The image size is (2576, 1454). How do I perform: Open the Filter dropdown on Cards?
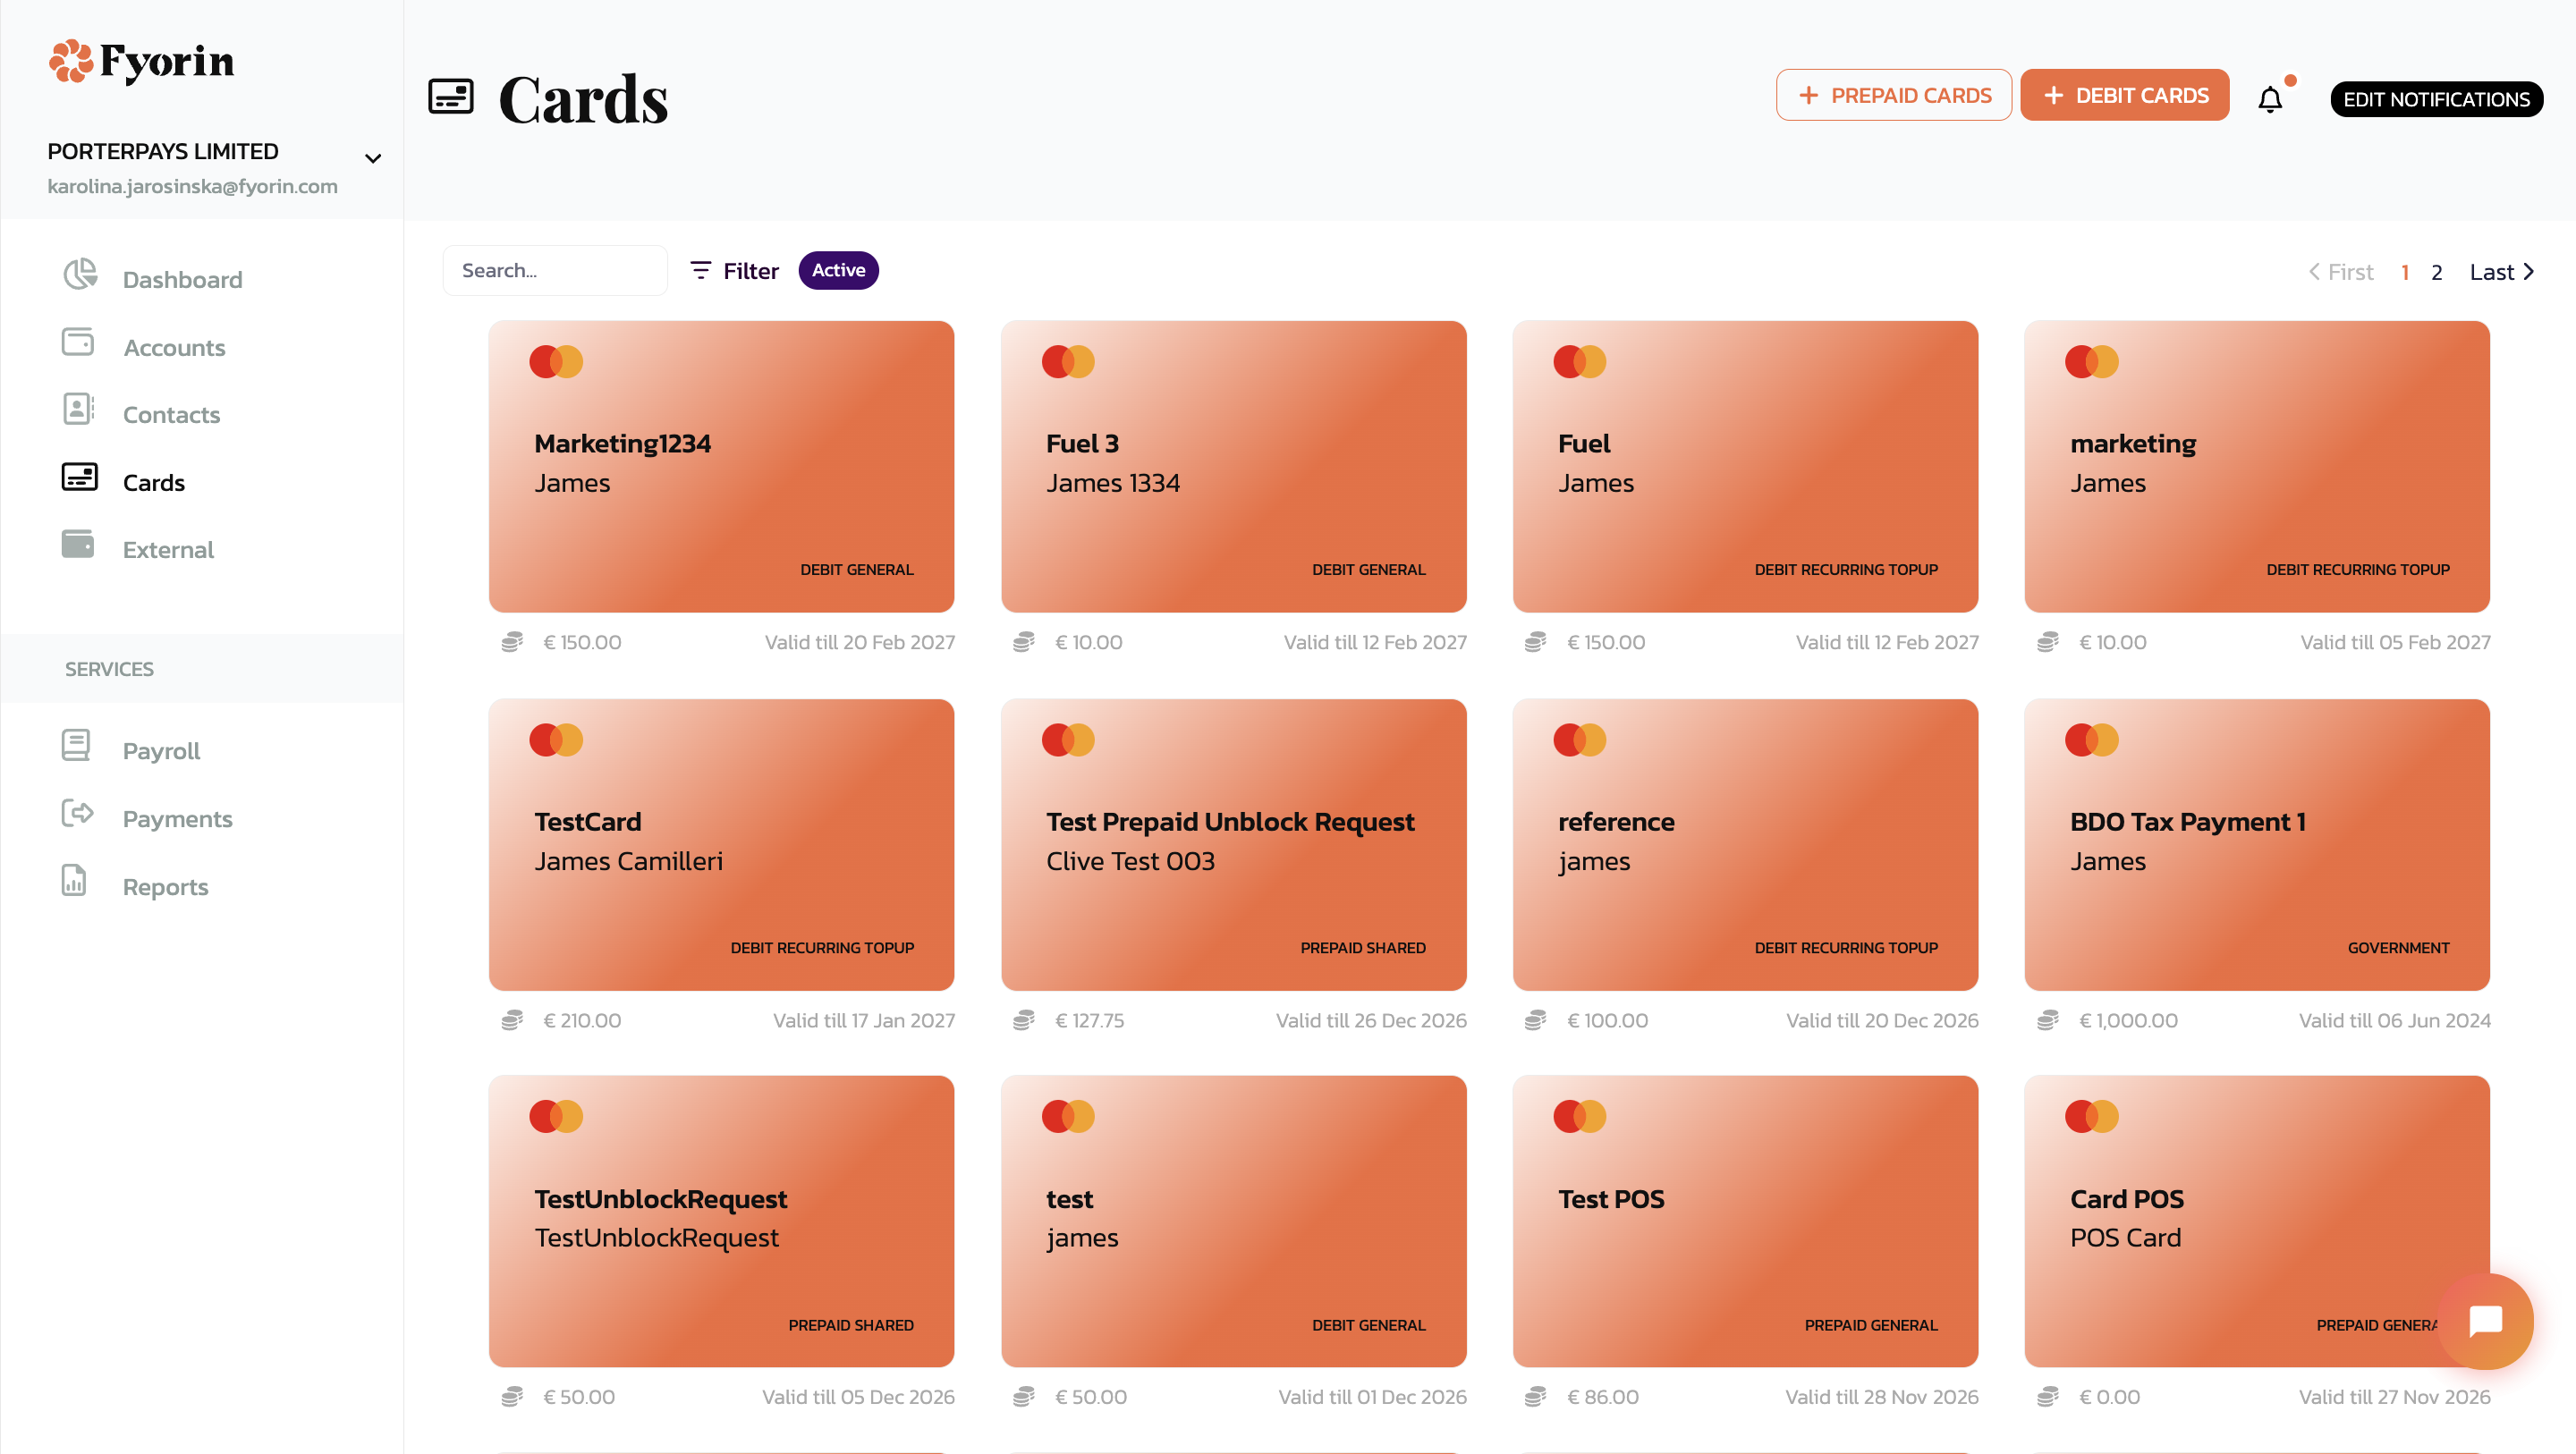coord(734,269)
